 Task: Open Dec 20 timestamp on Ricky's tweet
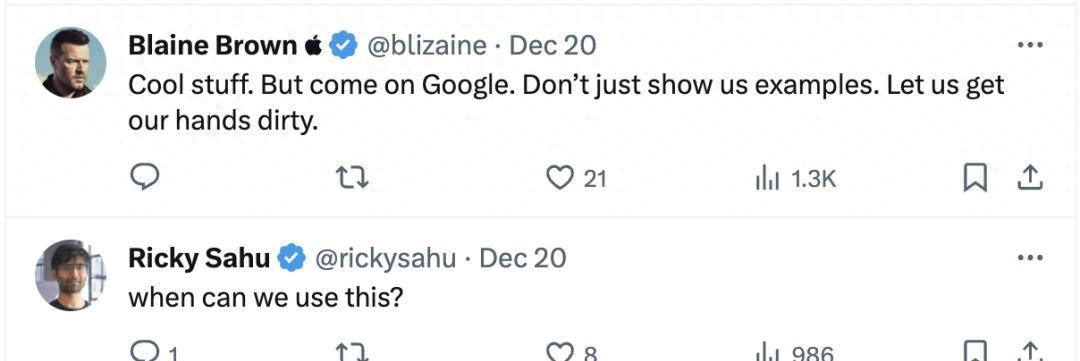522,258
